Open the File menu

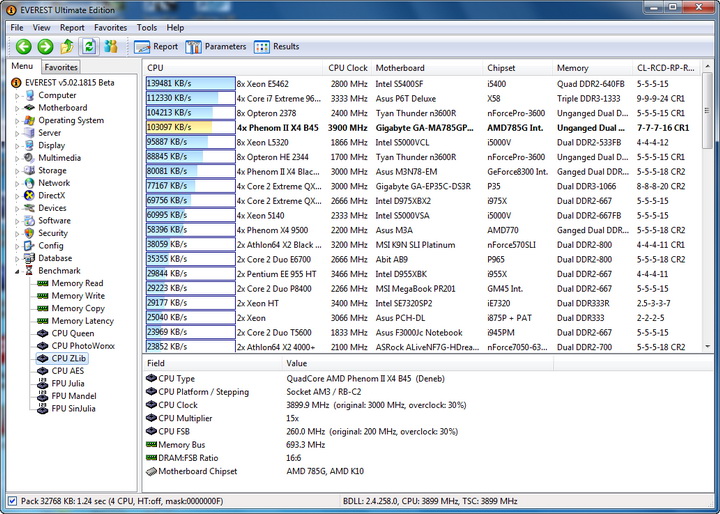[17, 28]
